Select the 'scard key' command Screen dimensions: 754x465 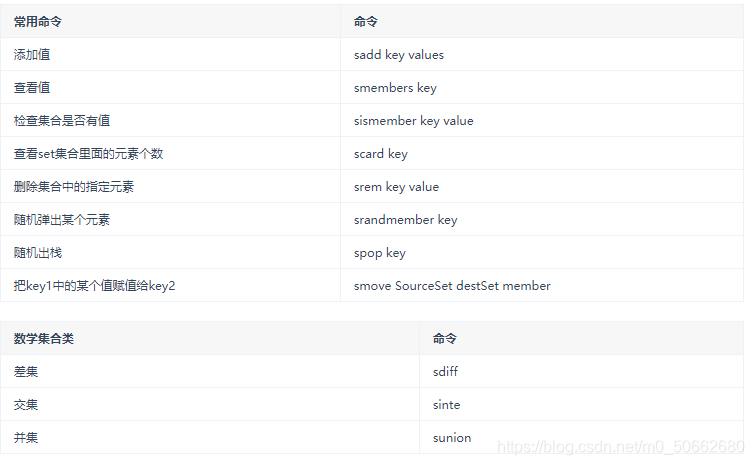click(x=381, y=154)
